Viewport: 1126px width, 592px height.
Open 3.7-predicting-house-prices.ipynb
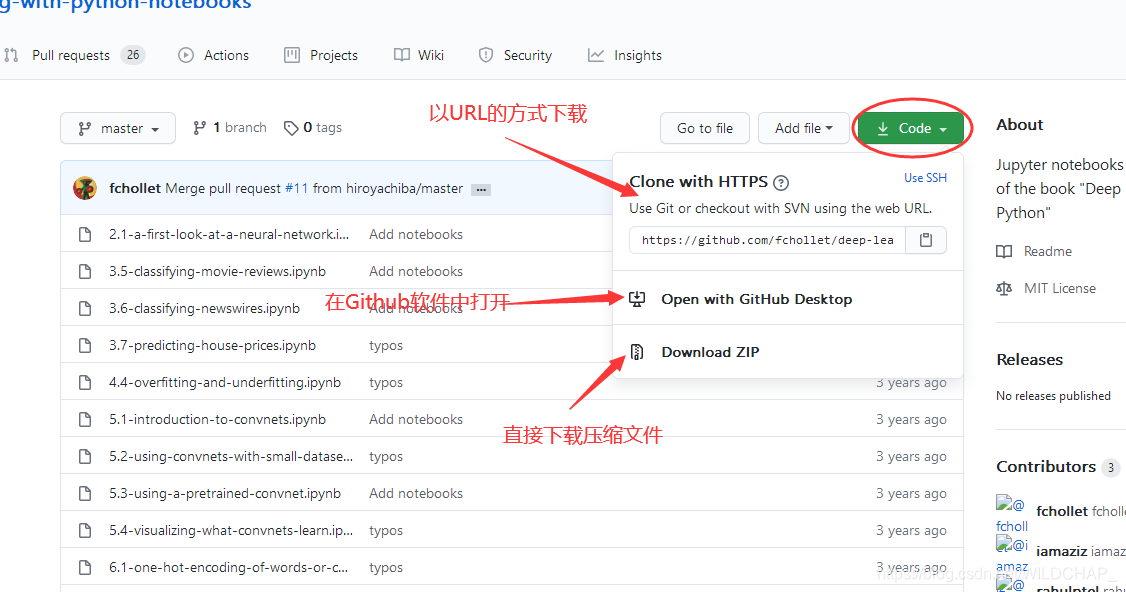[213, 346]
